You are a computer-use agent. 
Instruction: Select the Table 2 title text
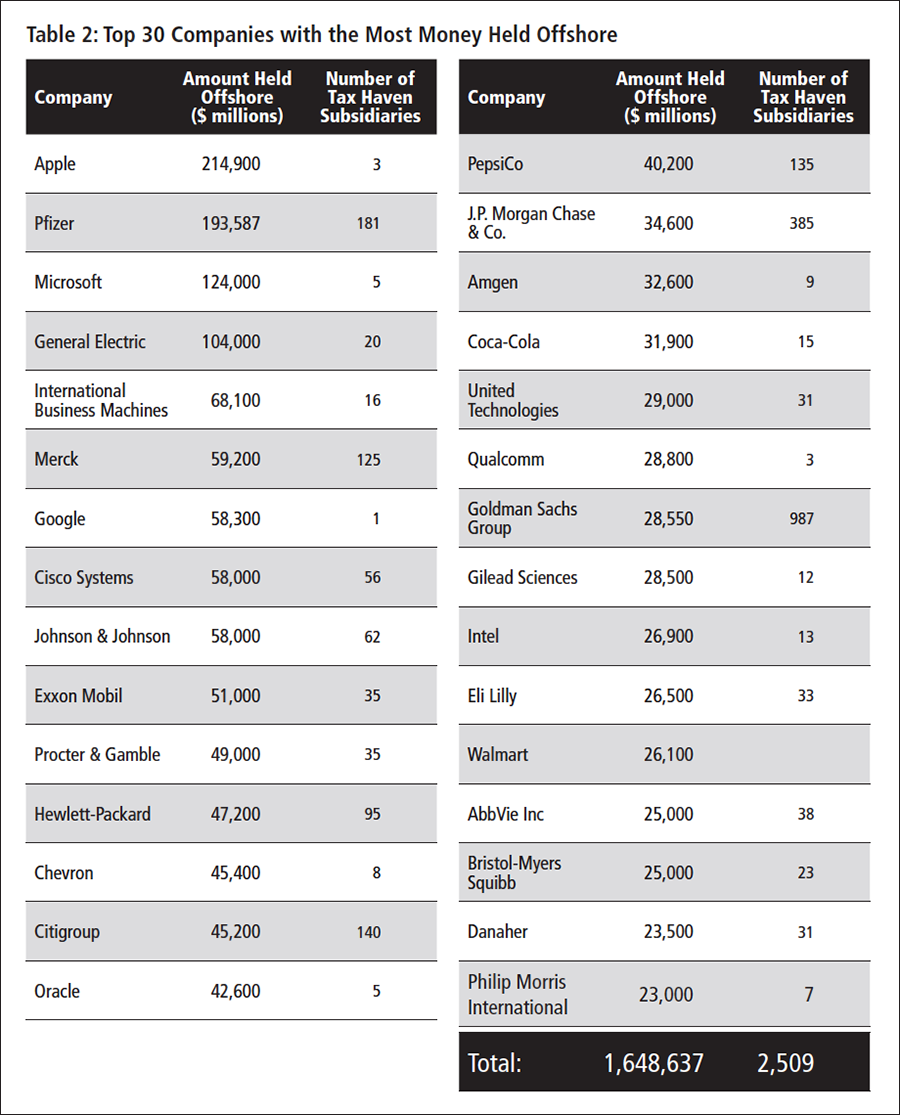pyautogui.click(x=322, y=34)
